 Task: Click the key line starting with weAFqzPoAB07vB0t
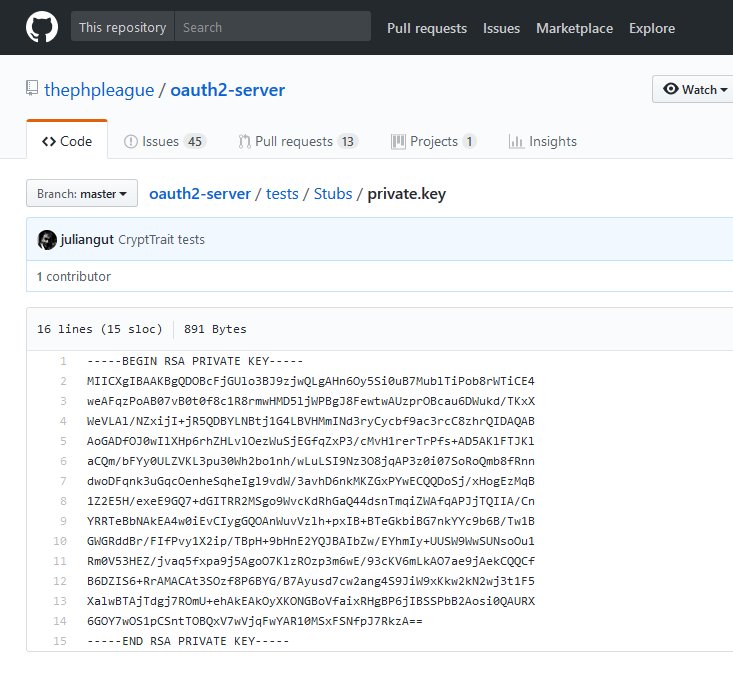tap(311, 401)
